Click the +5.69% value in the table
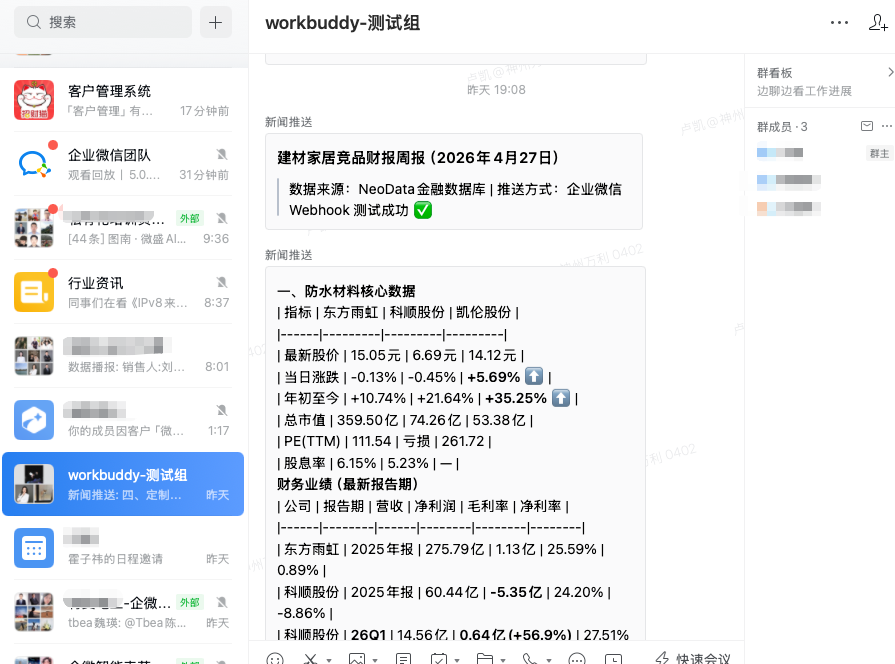 click(493, 377)
